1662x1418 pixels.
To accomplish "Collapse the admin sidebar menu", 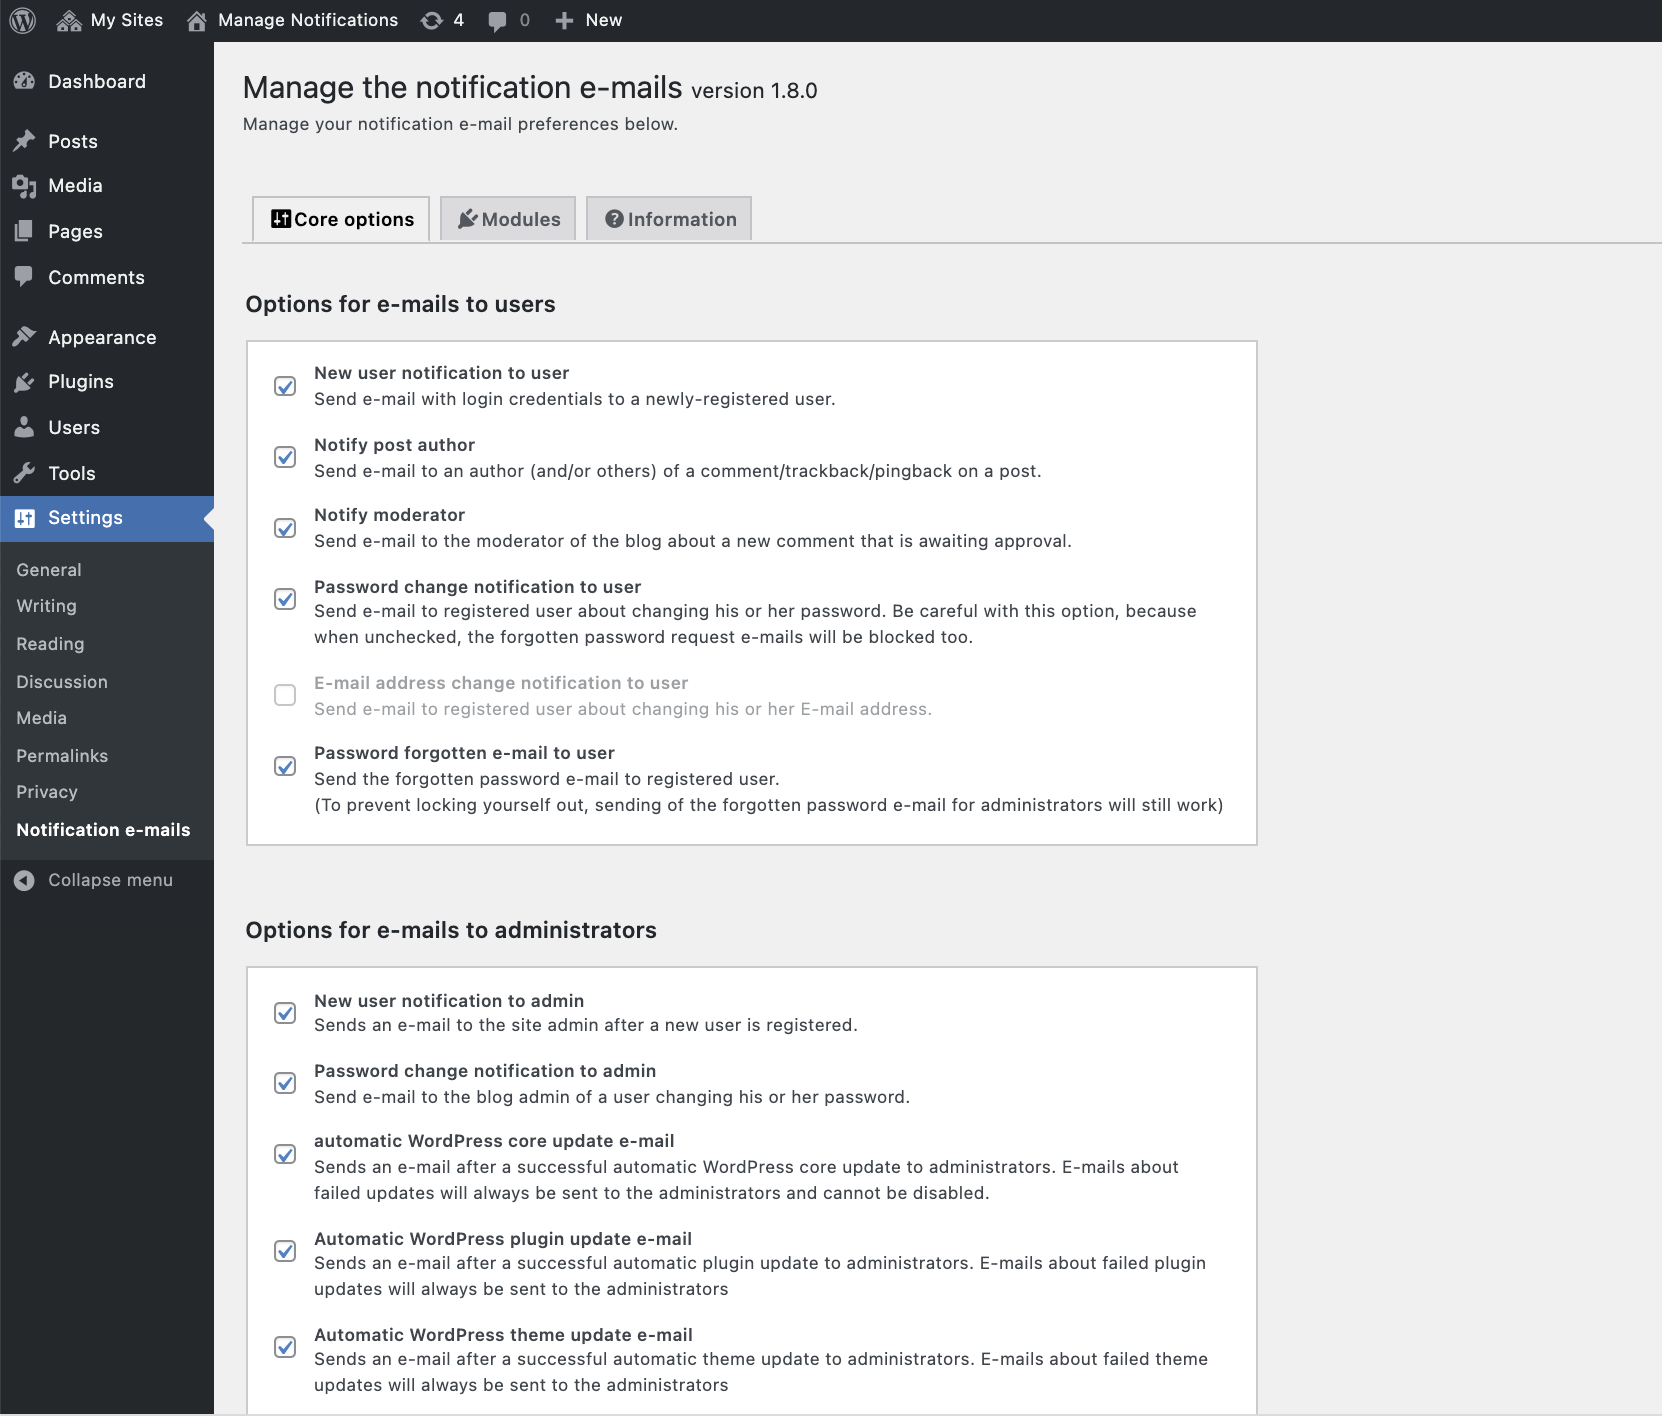I will pyautogui.click(x=95, y=879).
